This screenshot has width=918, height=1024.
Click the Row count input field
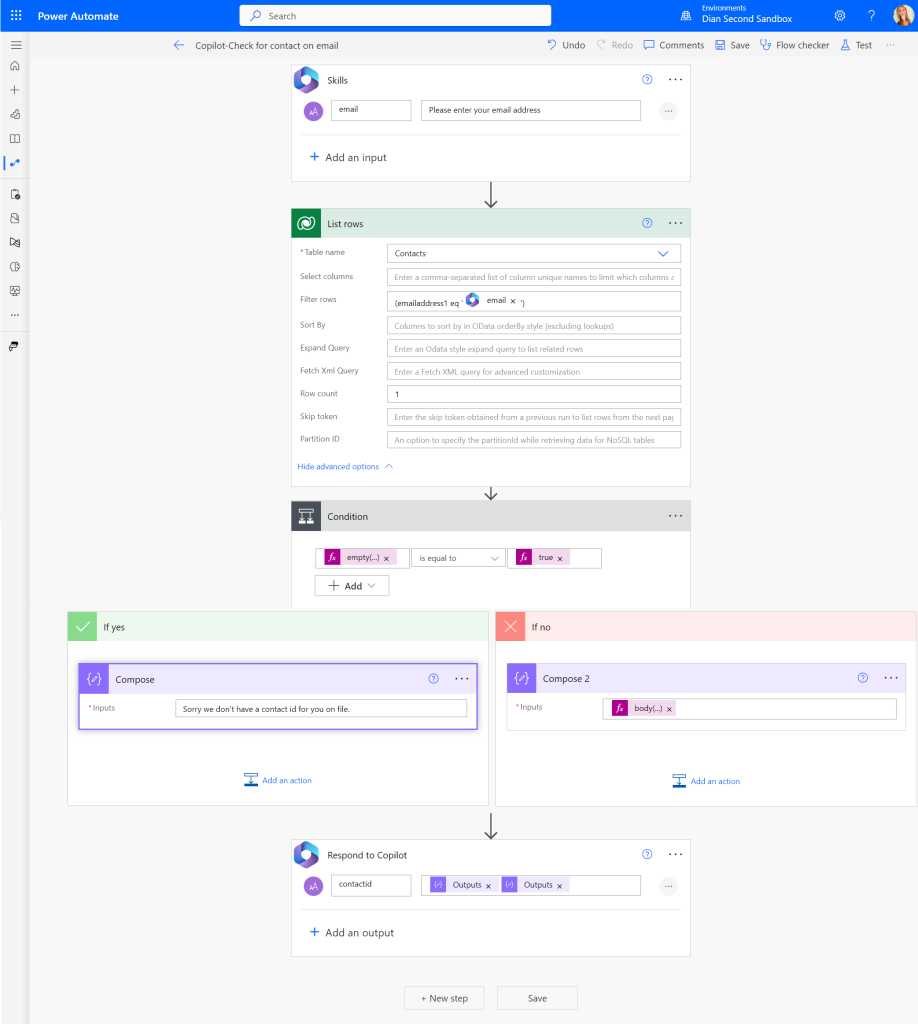click(x=534, y=394)
